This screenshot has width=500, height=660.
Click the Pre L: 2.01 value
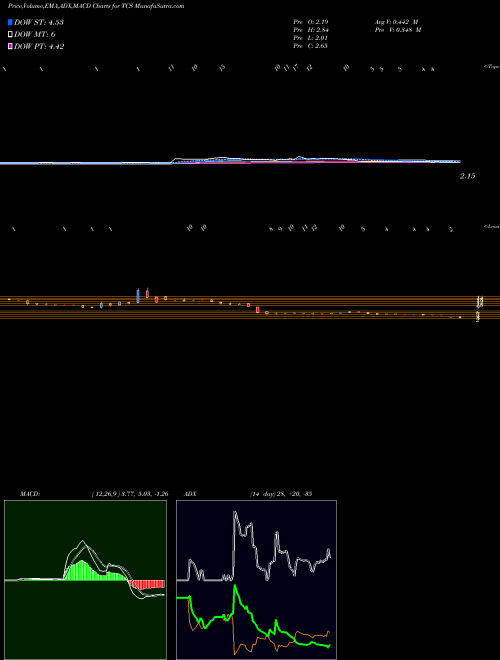tap(311, 38)
